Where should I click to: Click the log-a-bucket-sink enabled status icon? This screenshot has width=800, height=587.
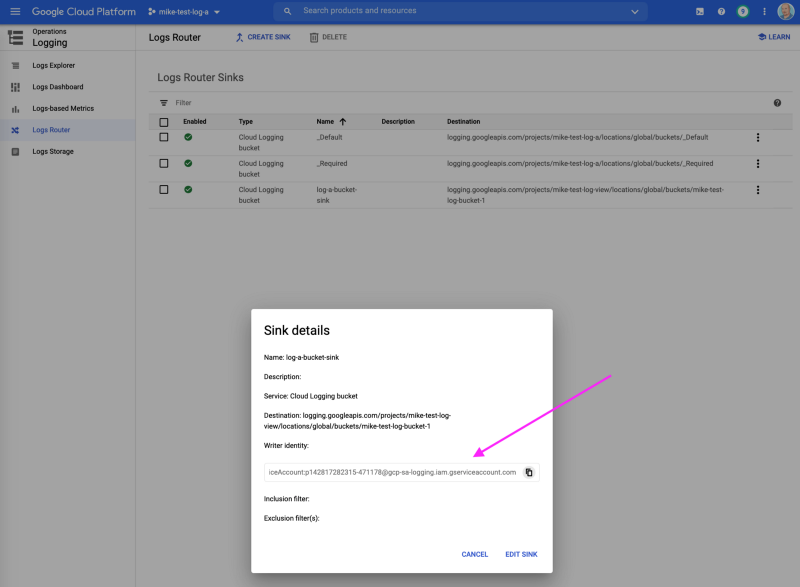click(x=188, y=190)
